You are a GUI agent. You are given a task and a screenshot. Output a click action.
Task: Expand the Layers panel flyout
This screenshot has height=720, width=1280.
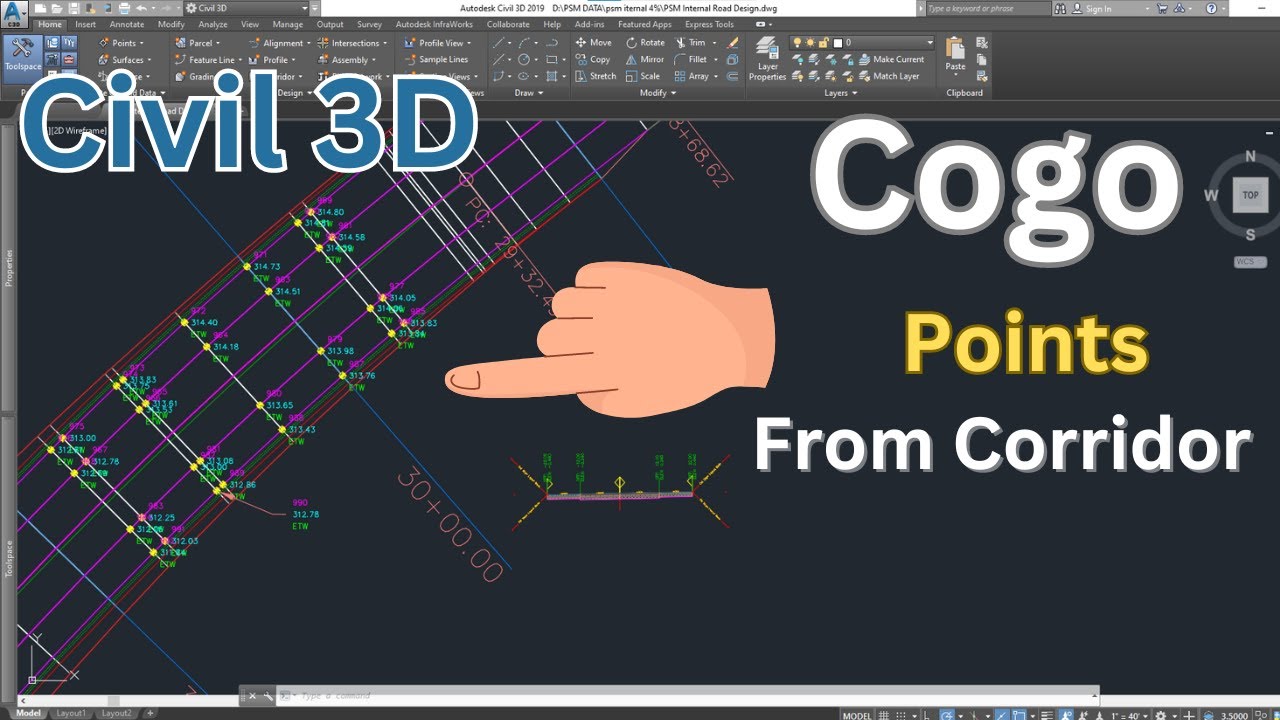tap(841, 93)
